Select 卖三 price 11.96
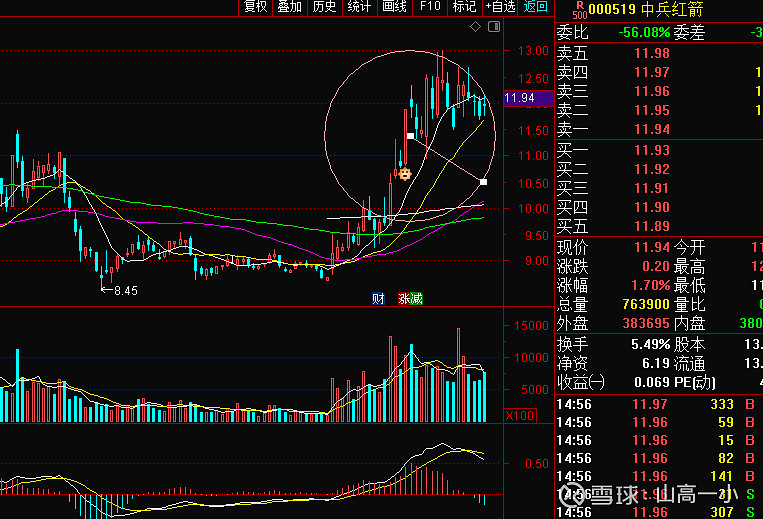 (x=652, y=91)
